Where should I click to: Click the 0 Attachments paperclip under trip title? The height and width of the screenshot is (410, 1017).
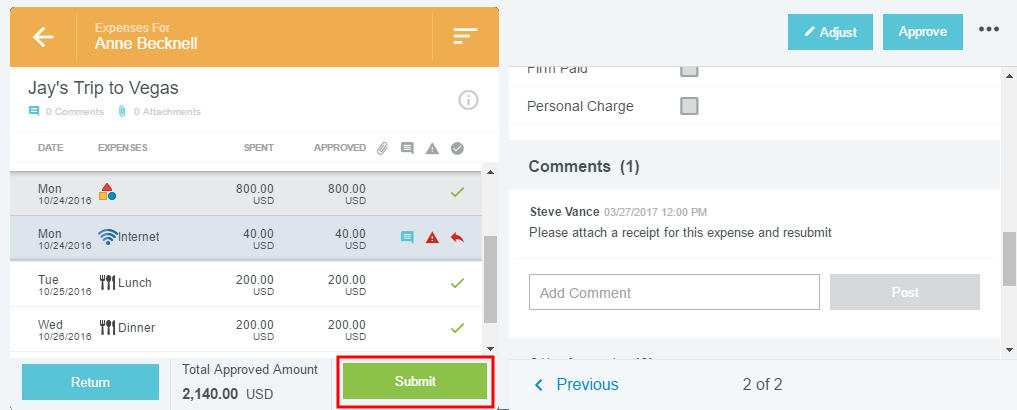click(122, 112)
